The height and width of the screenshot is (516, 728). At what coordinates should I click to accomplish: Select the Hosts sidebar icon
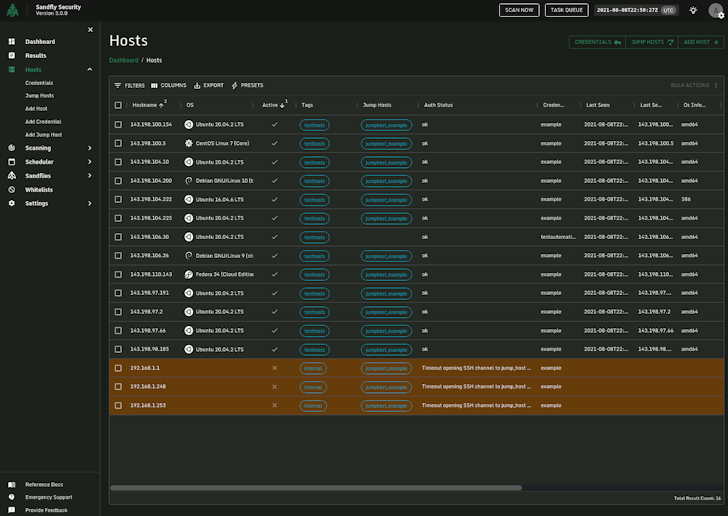(x=12, y=69)
